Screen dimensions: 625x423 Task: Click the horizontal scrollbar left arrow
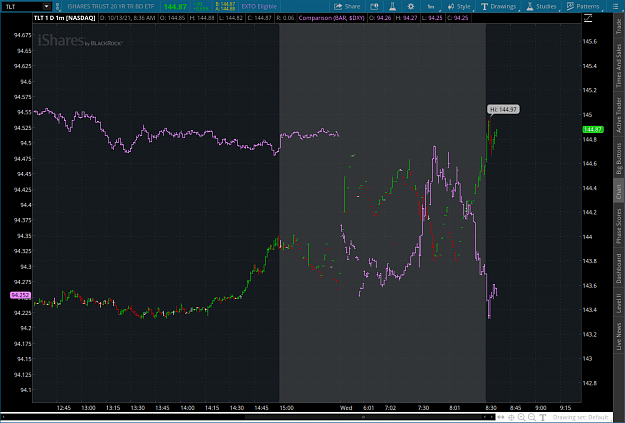pos(3,417)
